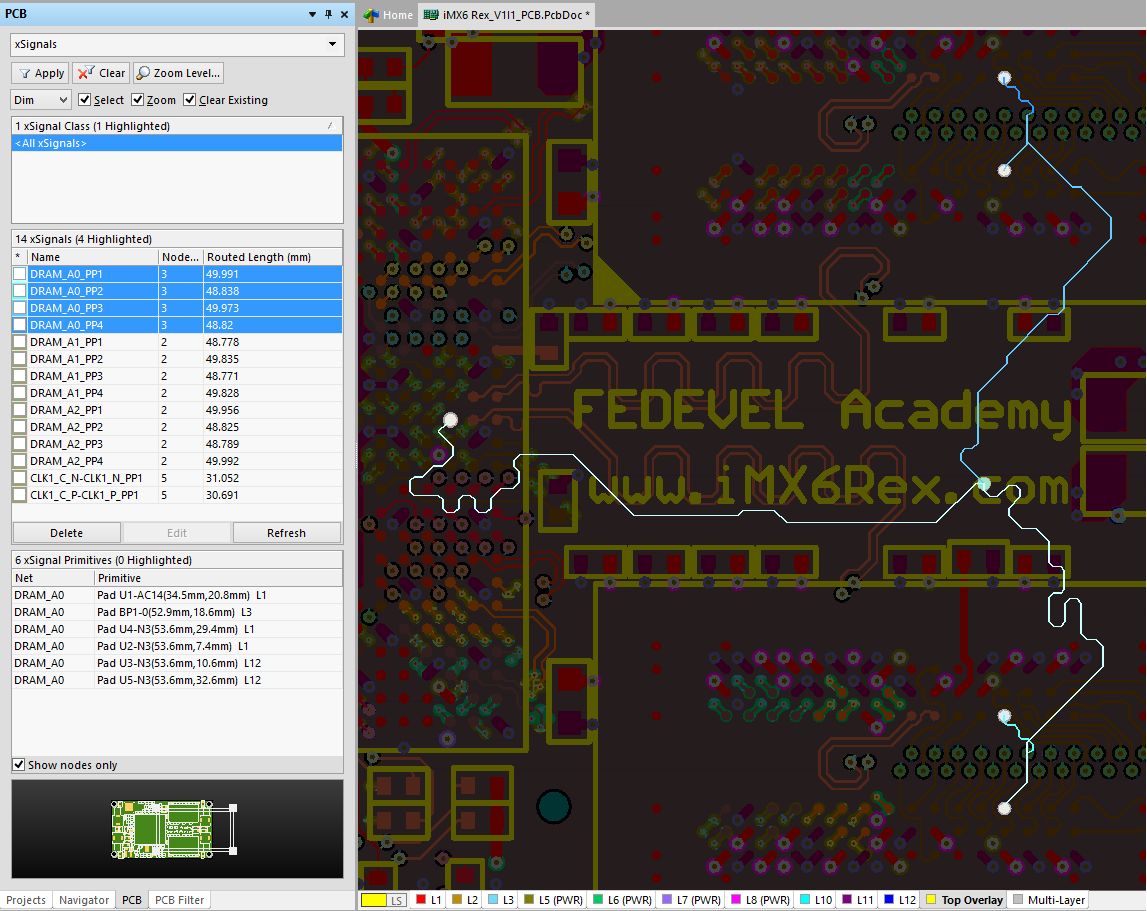
Task: Close the PCB panel
Action: click(x=345, y=14)
